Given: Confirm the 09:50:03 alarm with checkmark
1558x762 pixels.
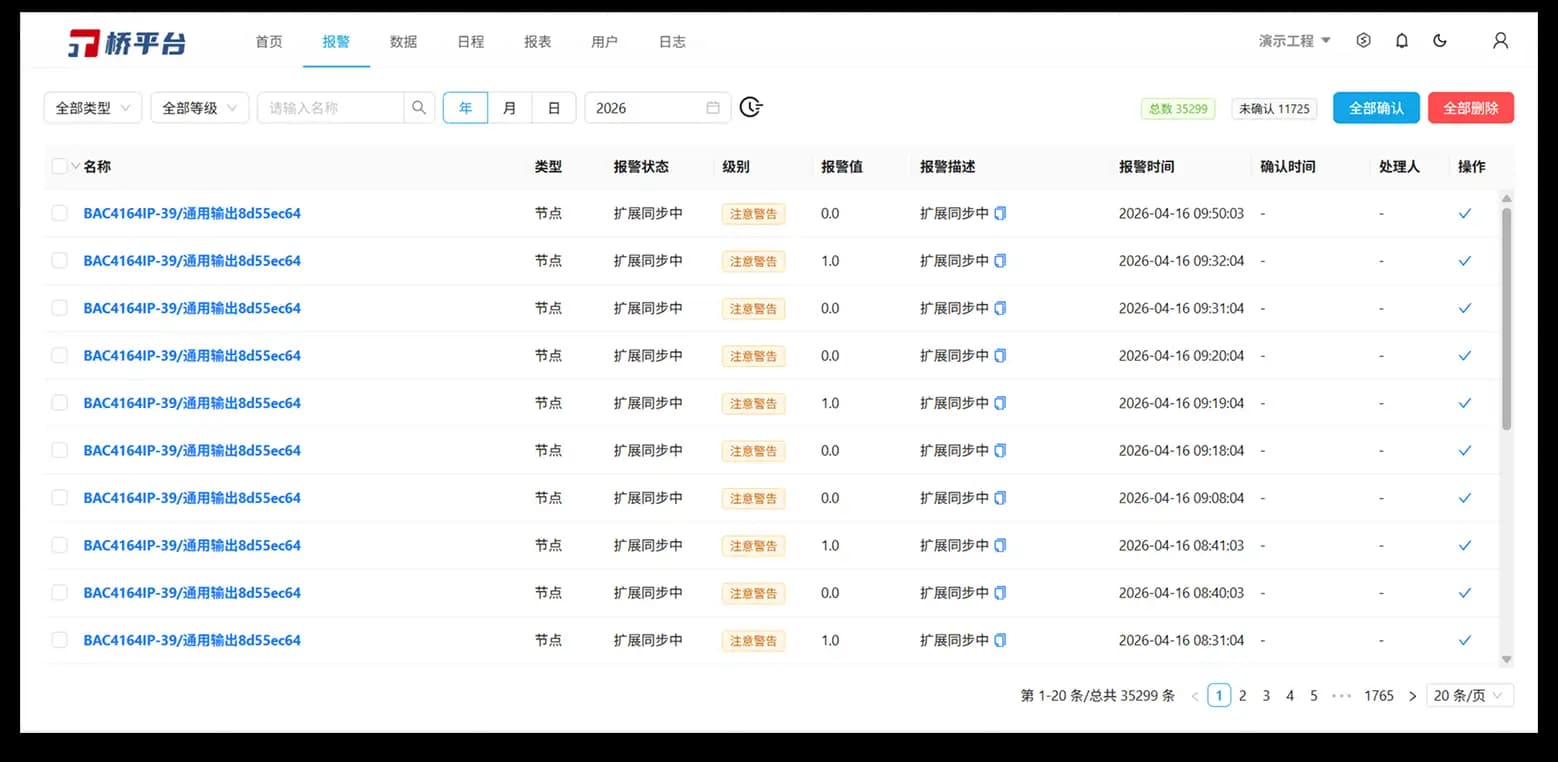Looking at the screenshot, I should point(1465,213).
